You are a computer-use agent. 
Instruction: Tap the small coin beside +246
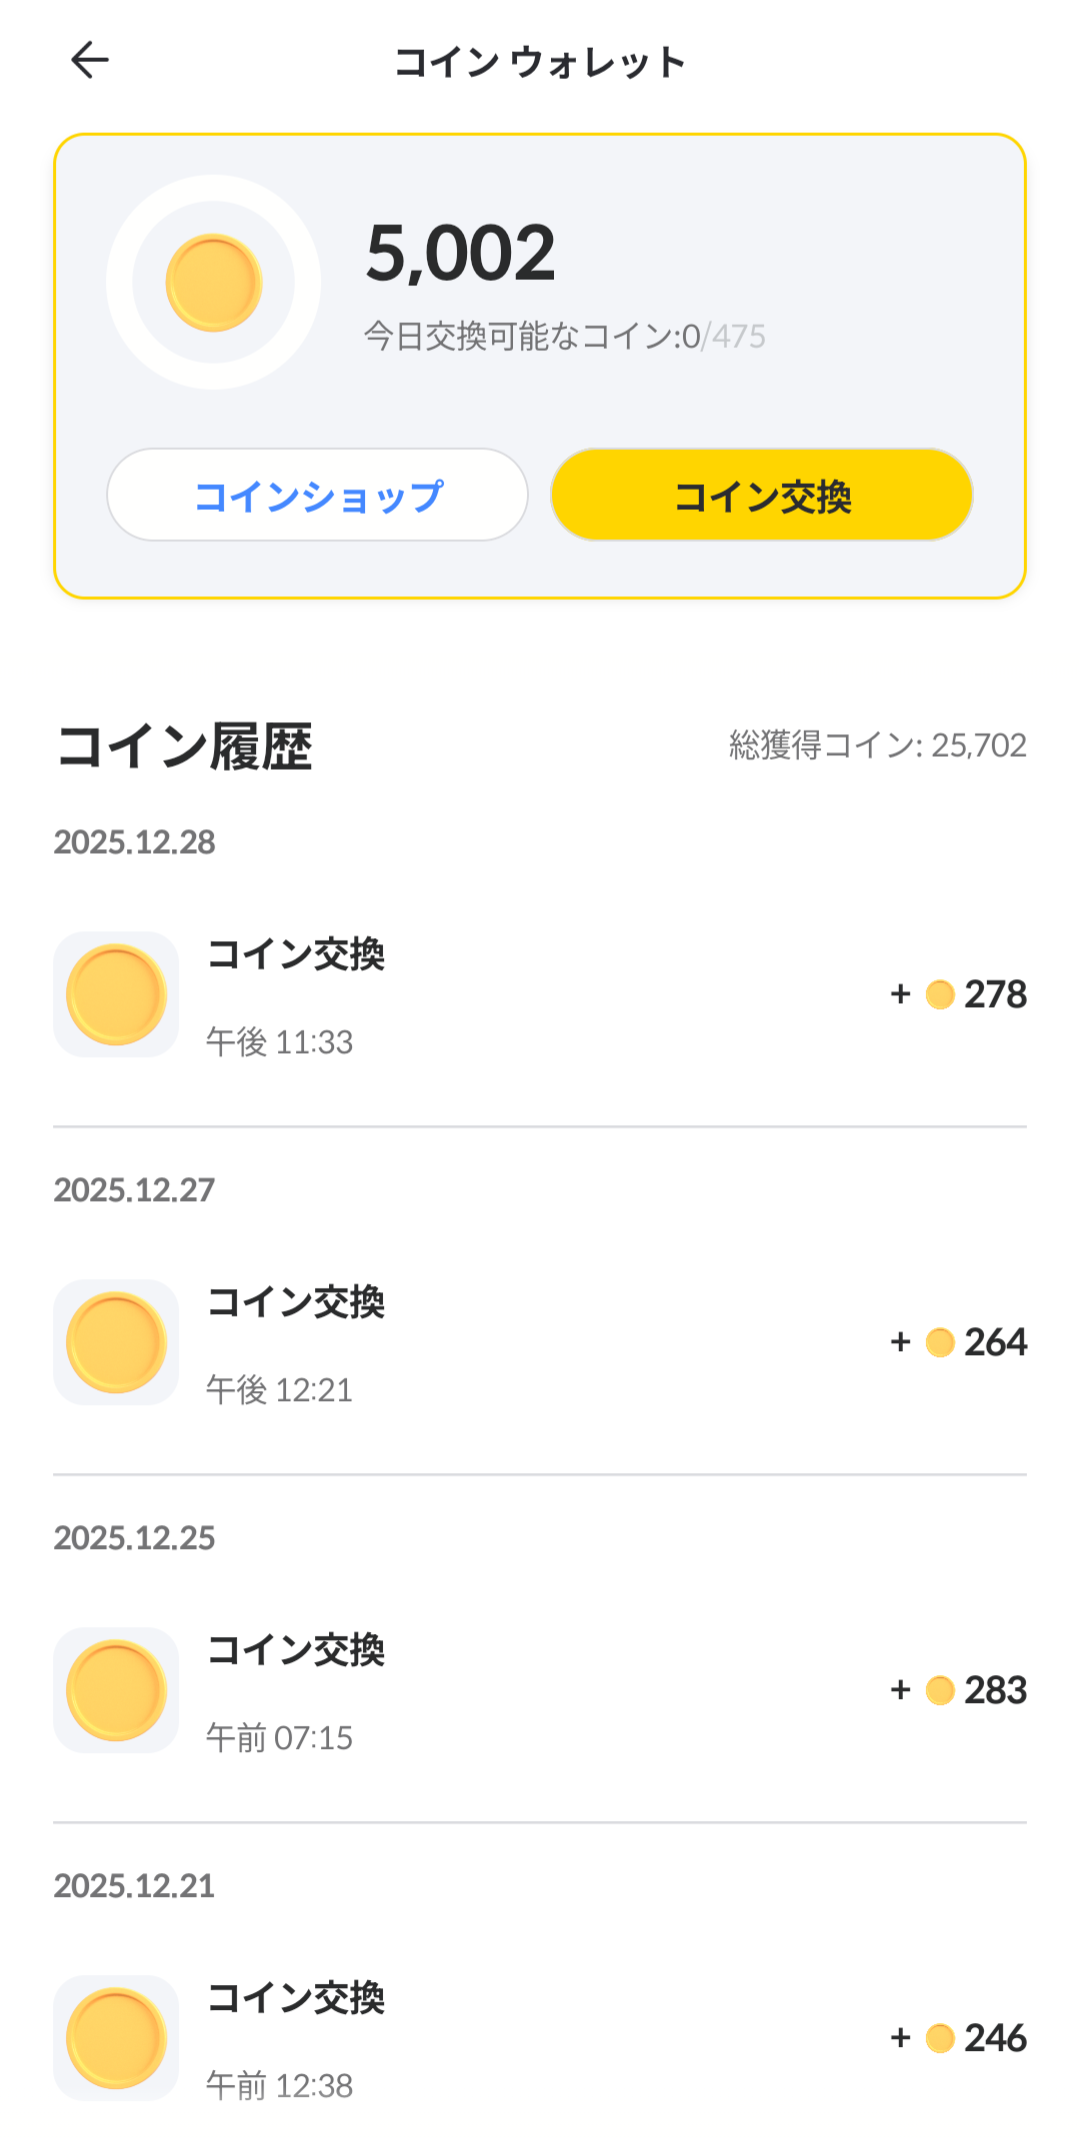940,2038
